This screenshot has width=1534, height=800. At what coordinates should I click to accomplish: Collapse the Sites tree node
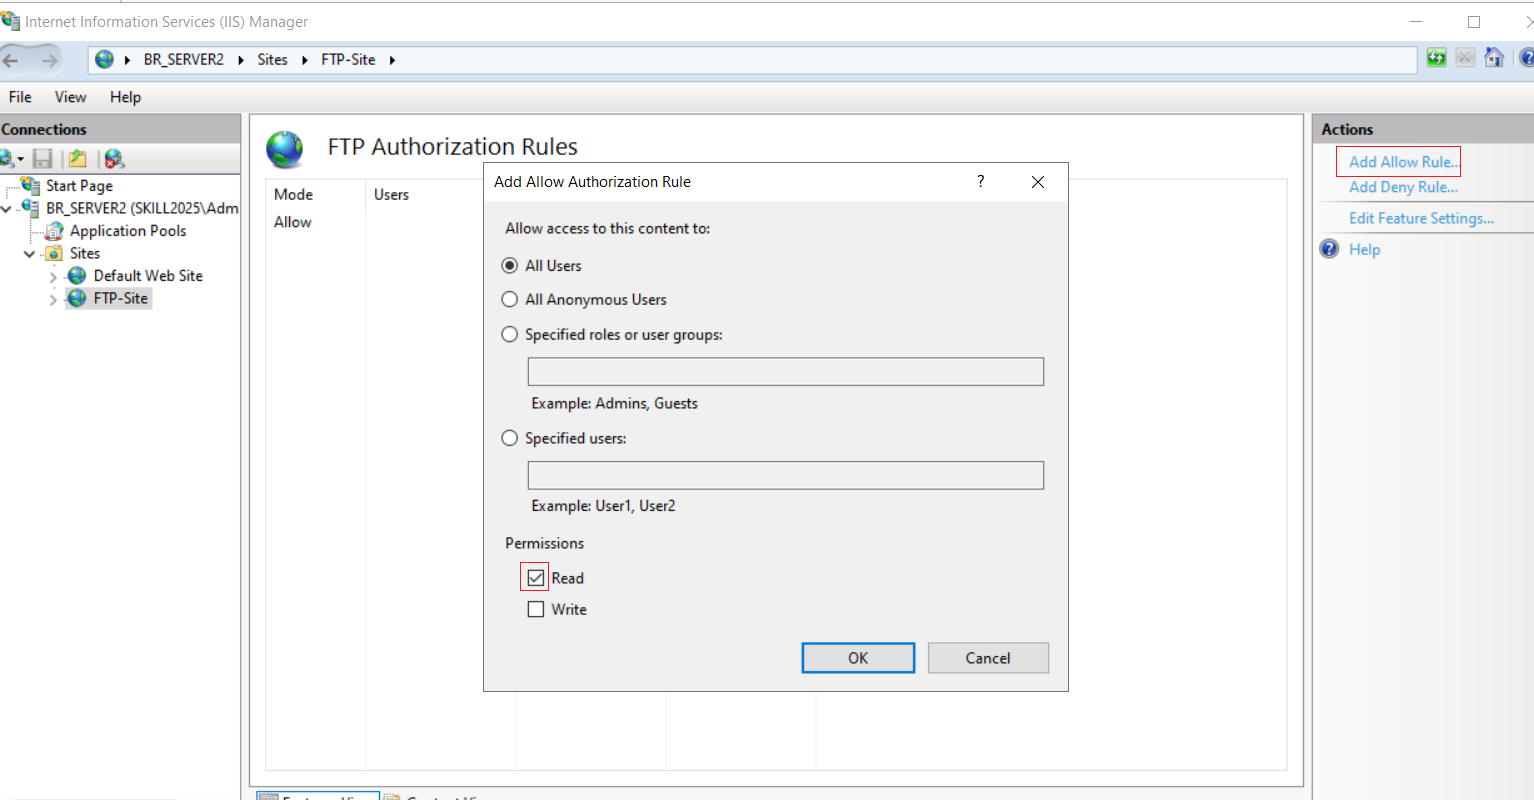(29, 254)
